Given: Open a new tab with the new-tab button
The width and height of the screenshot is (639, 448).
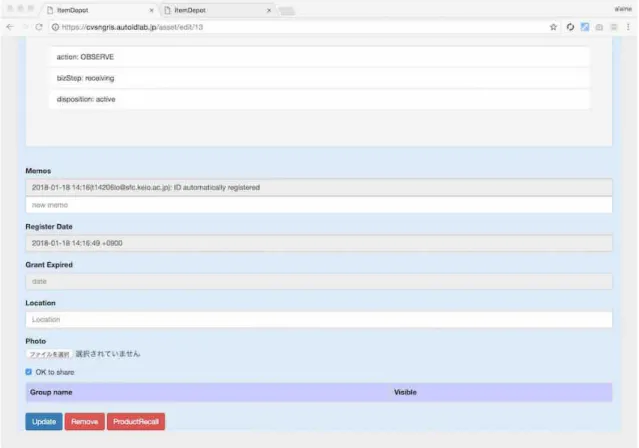Looking at the screenshot, I should [x=286, y=11].
